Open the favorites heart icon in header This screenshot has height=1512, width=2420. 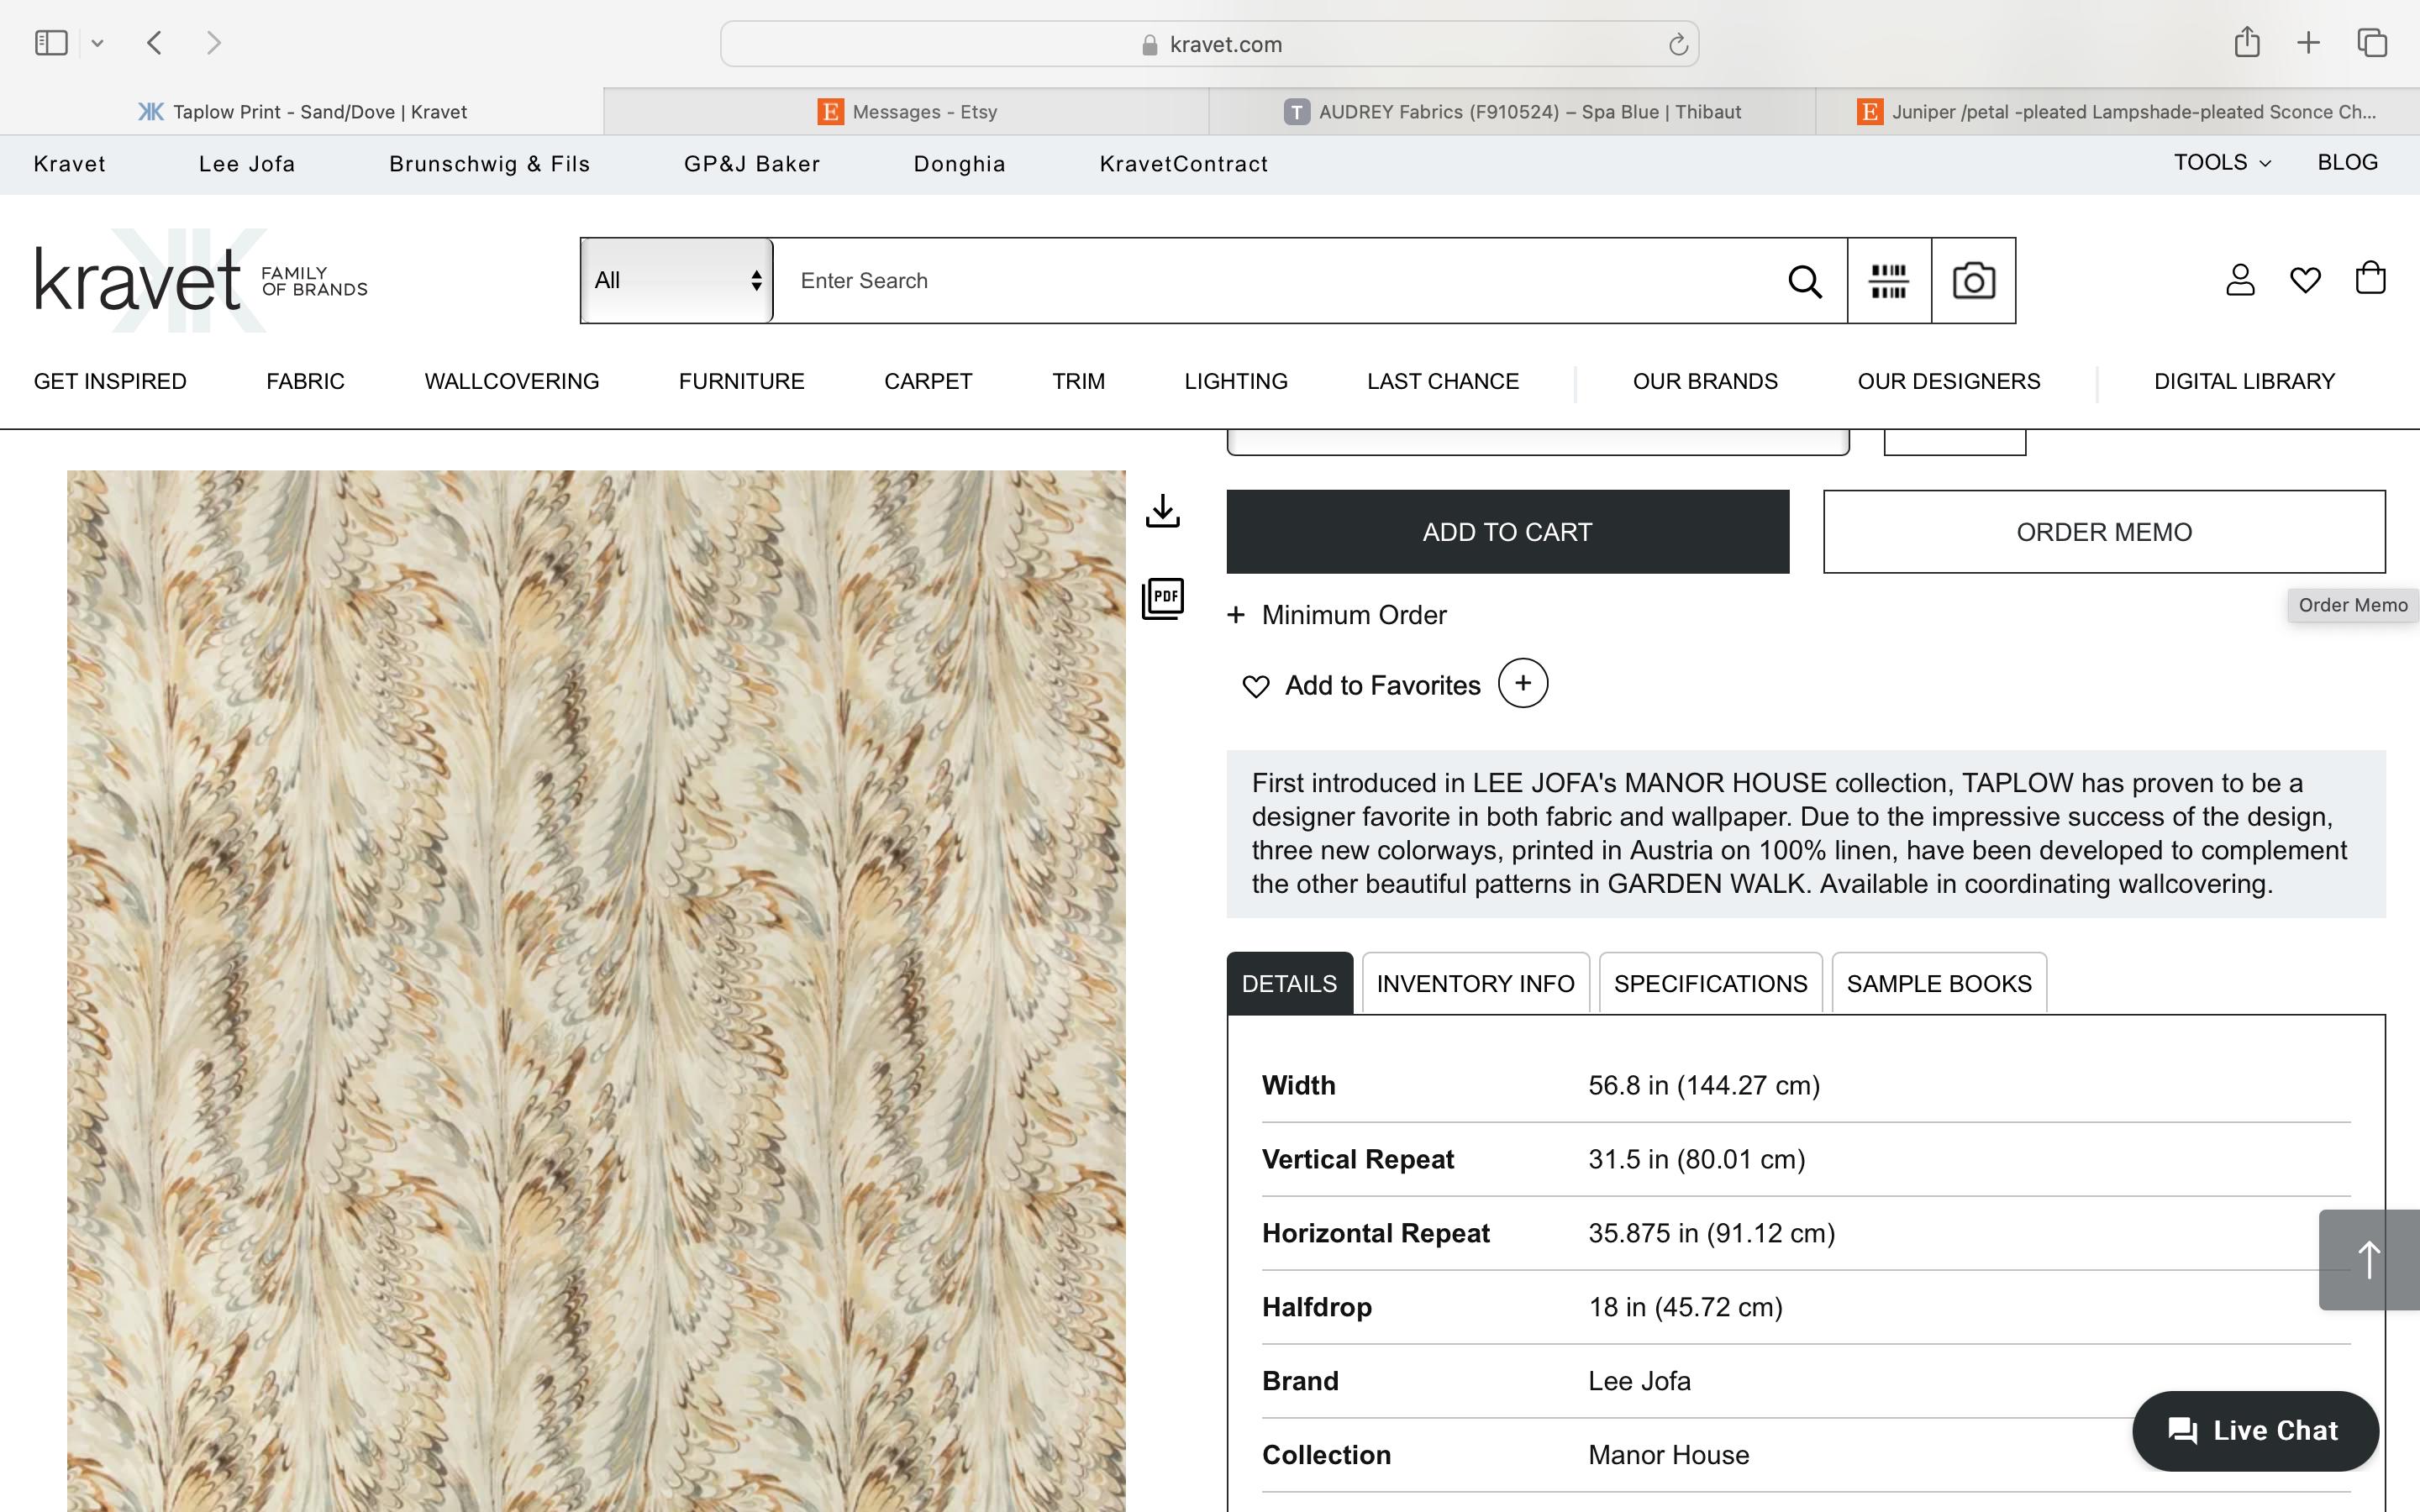point(2305,281)
